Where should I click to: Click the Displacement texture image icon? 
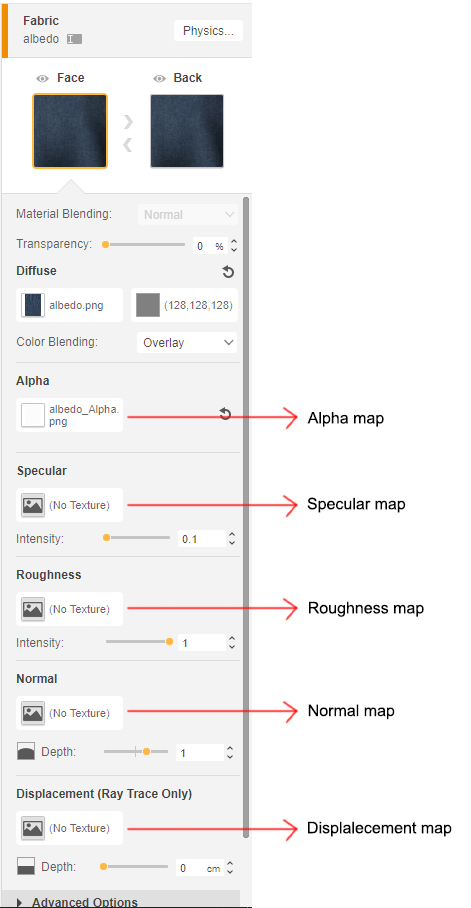point(33,828)
